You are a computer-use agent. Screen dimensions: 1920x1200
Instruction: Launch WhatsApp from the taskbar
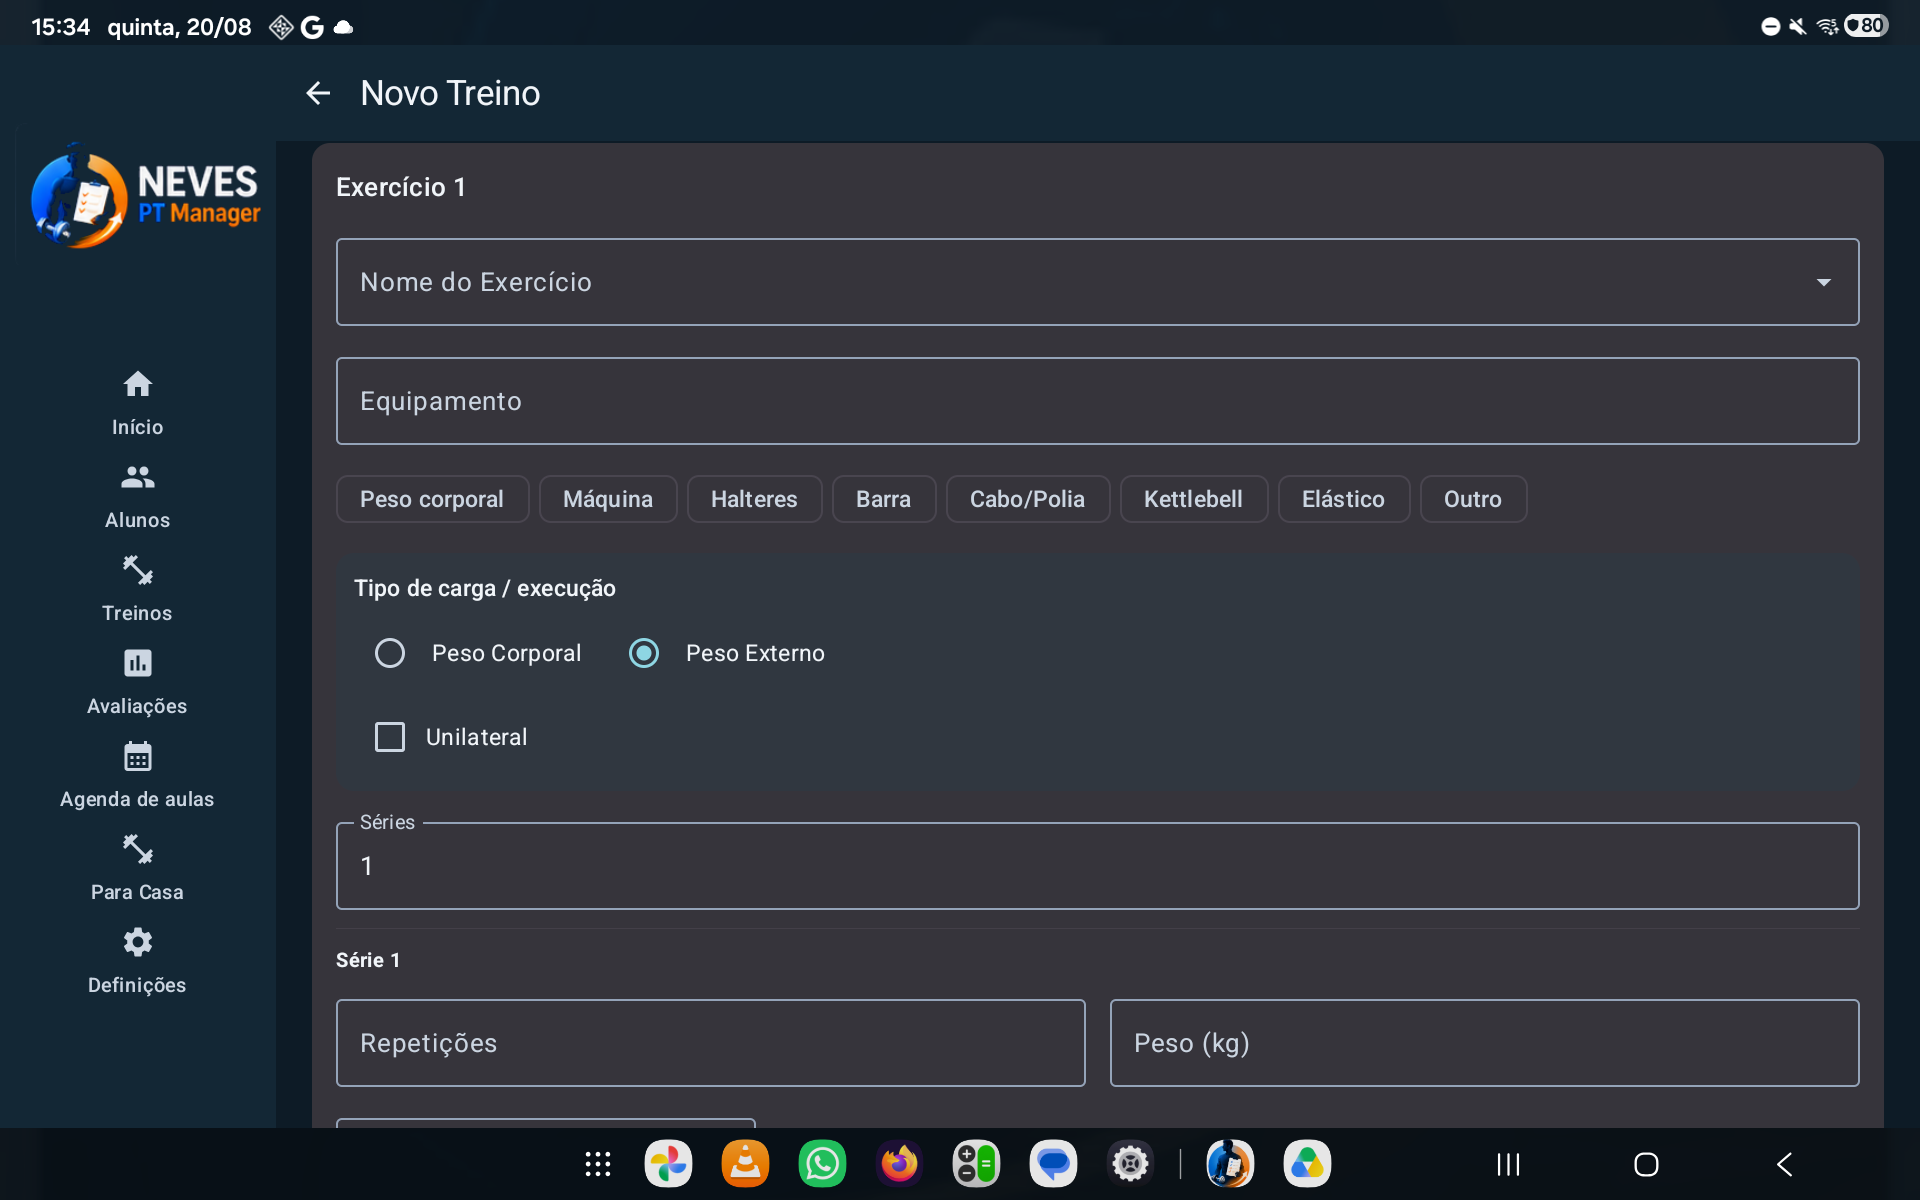pyautogui.click(x=822, y=1164)
